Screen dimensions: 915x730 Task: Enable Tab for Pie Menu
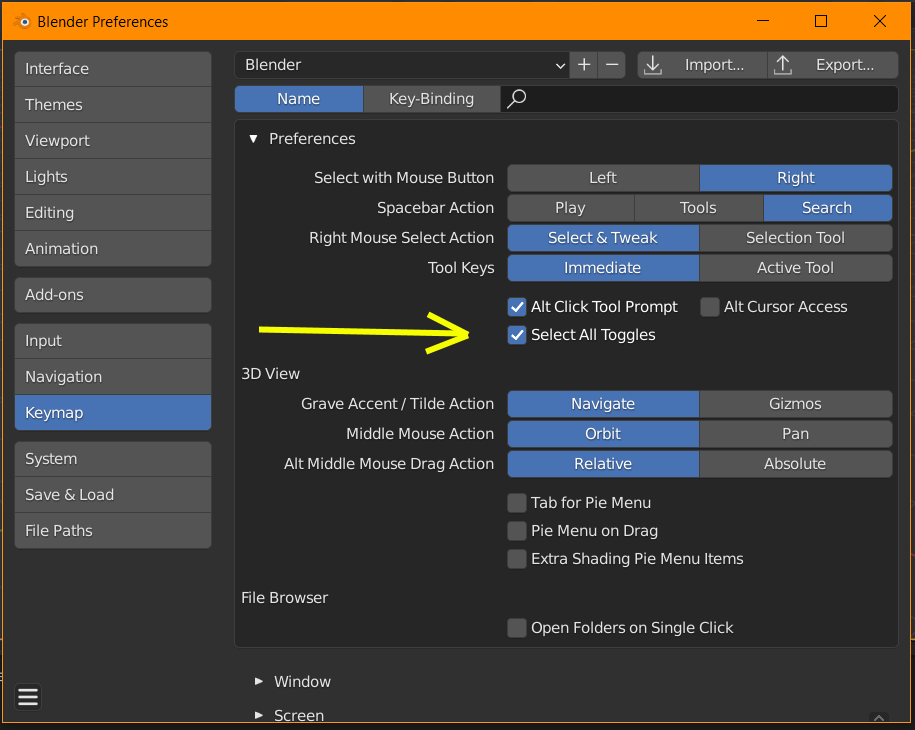pyautogui.click(x=517, y=503)
